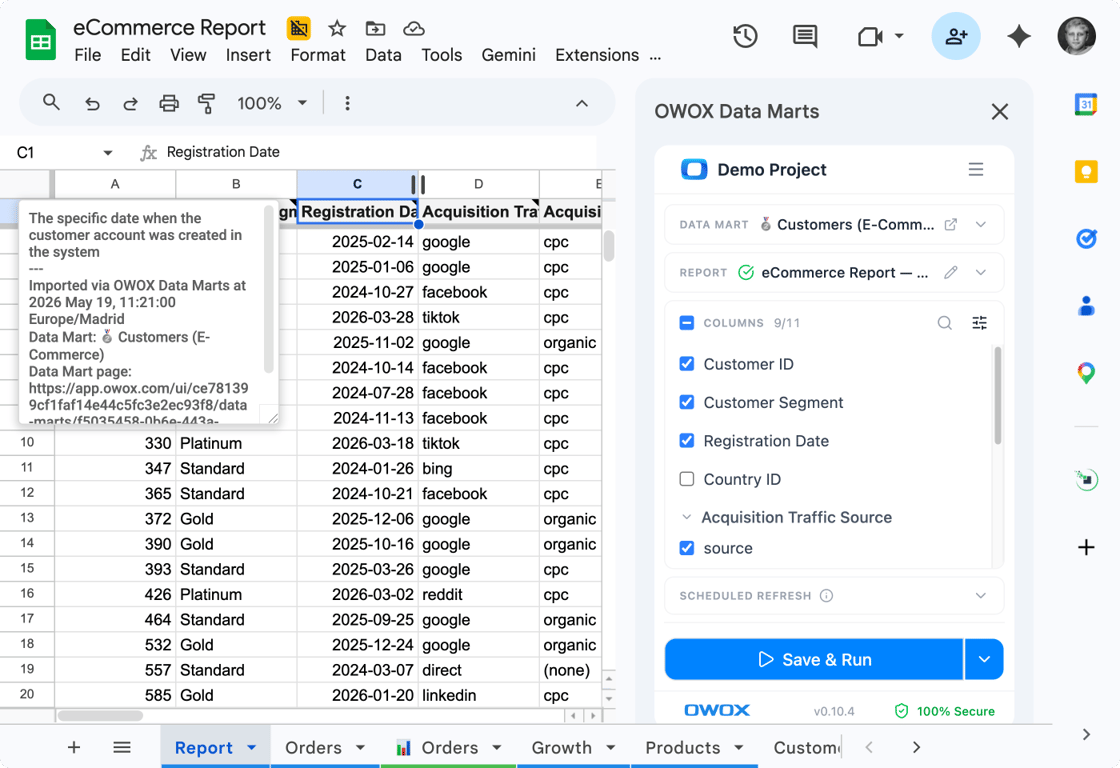Click the add new sheet plus button
Image resolution: width=1120 pixels, height=768 pixels.
pyautogui.click(x=74, y=747)
